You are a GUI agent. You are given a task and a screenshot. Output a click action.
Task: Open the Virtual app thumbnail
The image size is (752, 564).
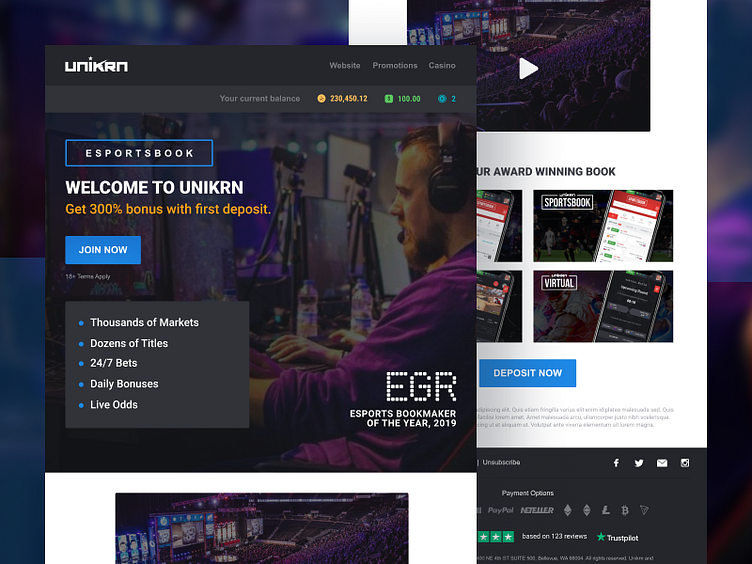pyautogui.click(x=603, y=306)
